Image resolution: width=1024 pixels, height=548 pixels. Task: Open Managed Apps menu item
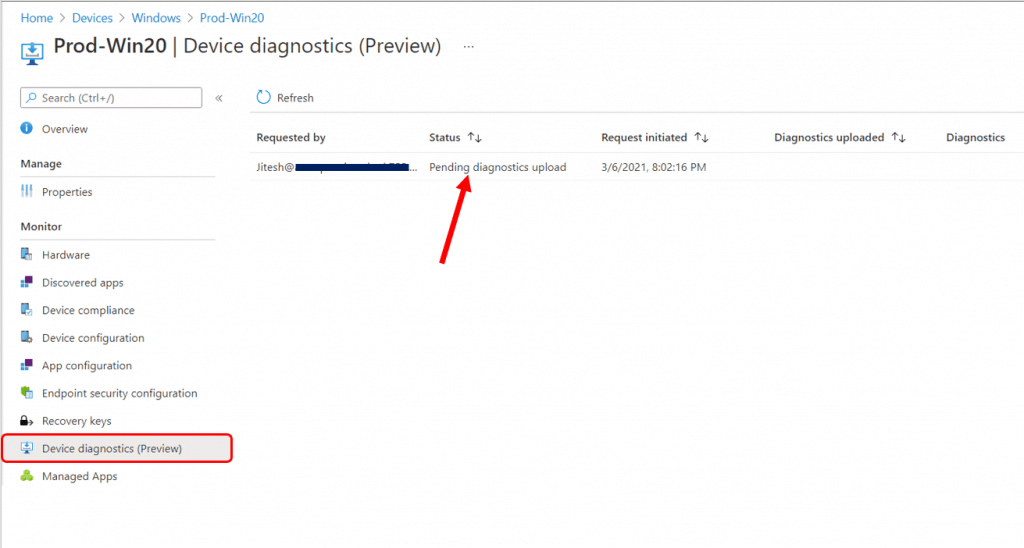point(80,476)
